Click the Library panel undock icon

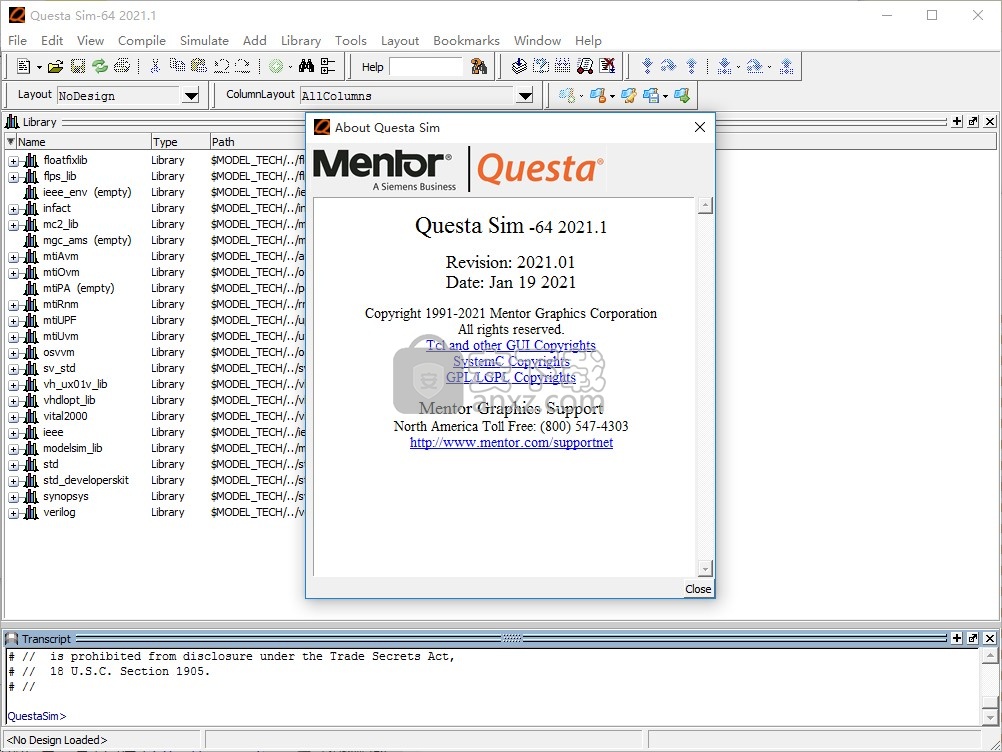[x=973, y=121]
